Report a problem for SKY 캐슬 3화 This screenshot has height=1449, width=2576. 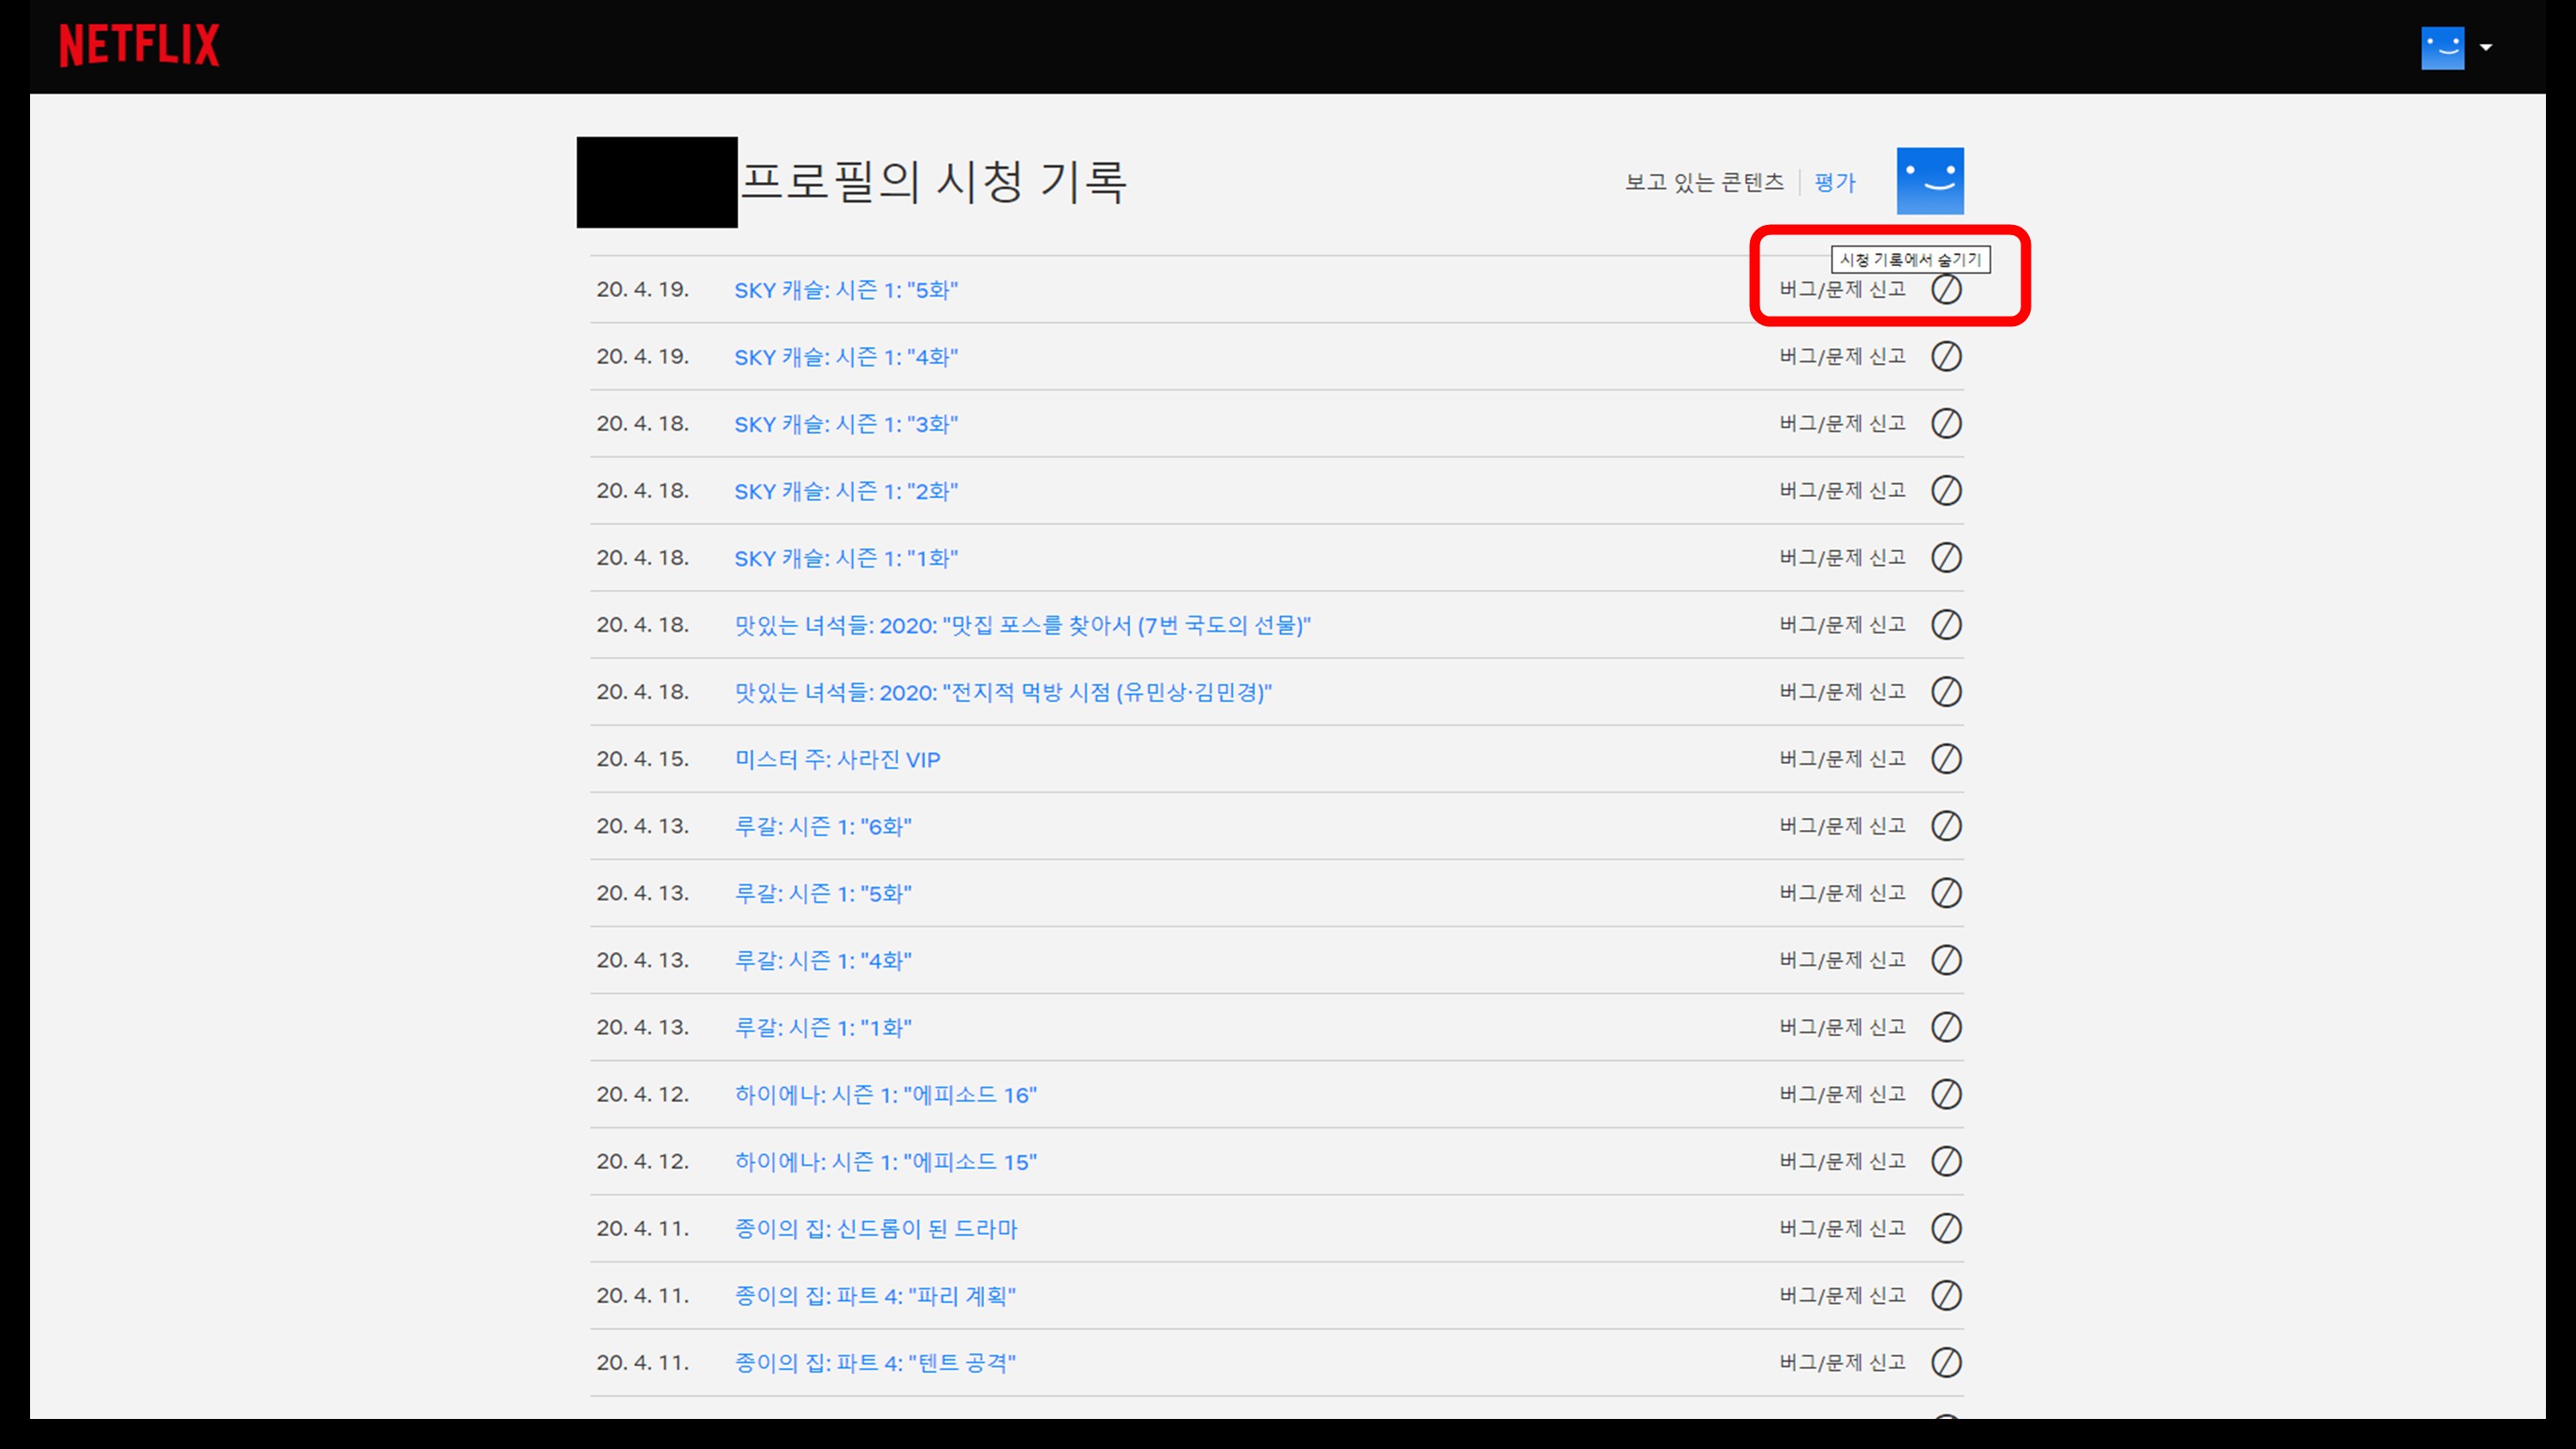[x=1842, y=424]
